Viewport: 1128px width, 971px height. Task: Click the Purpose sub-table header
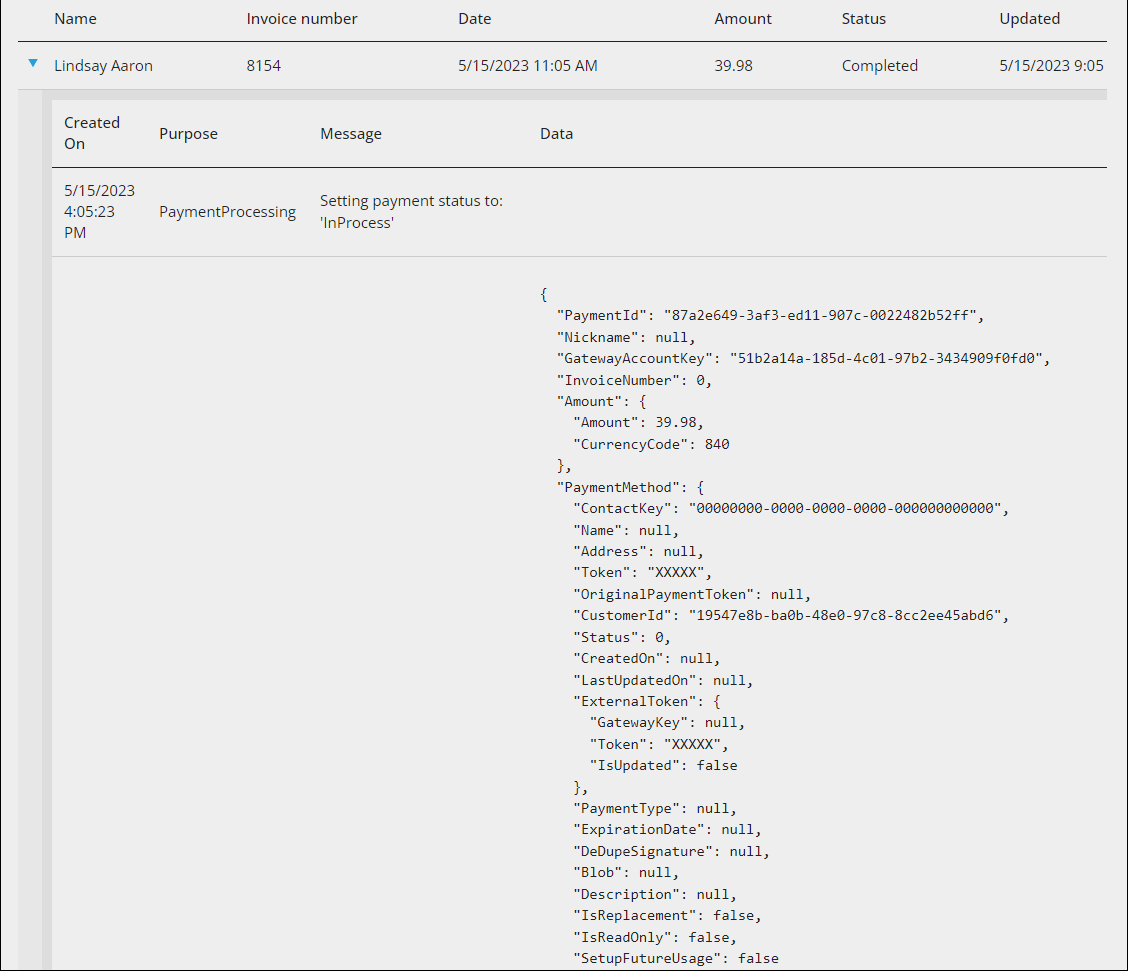tap(188, 134)
